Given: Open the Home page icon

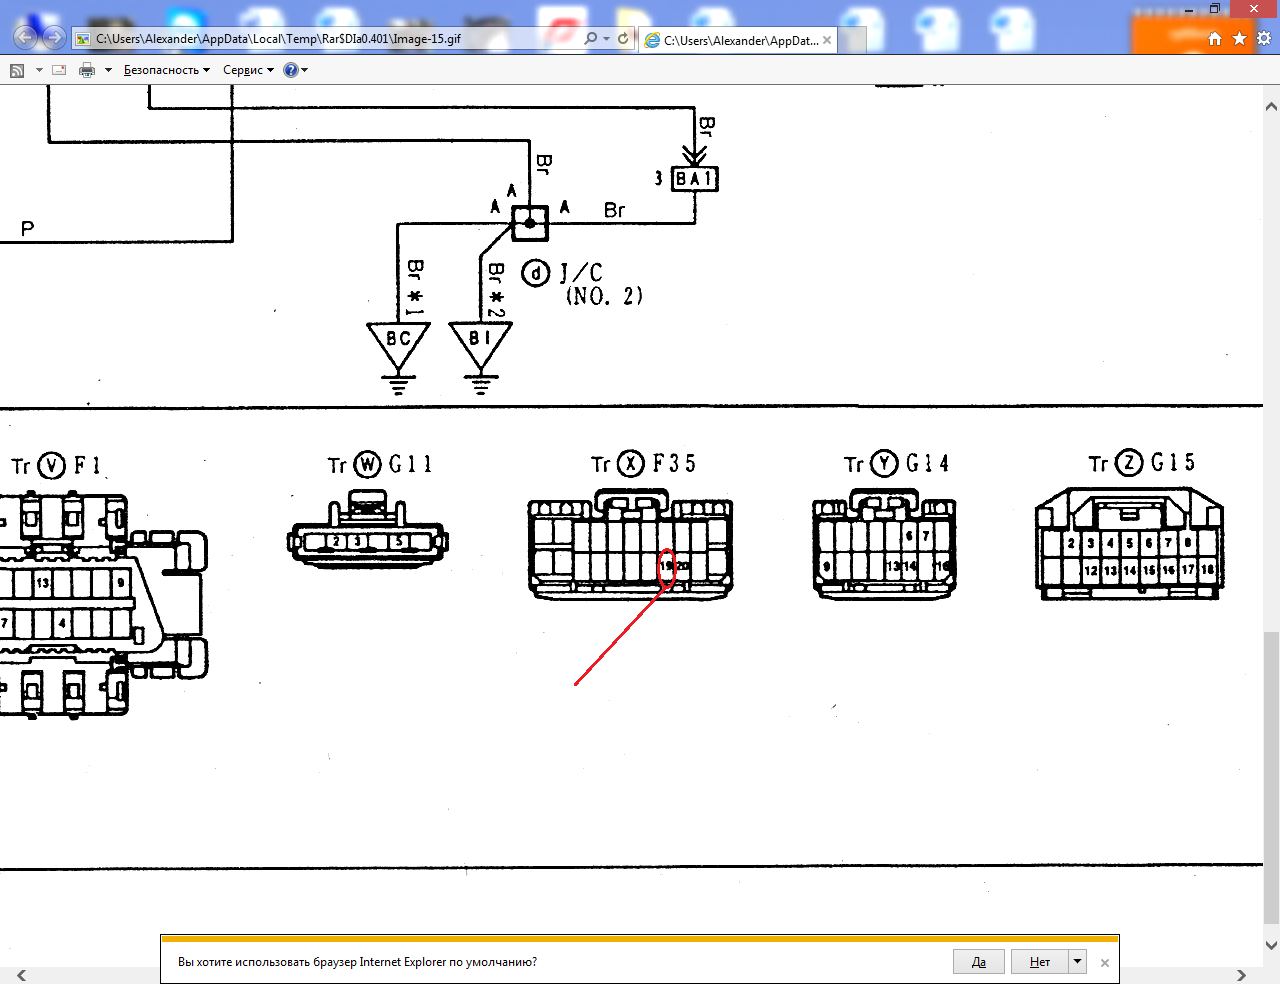Looking at the screenshot, I should click(x=1215, y=39).
